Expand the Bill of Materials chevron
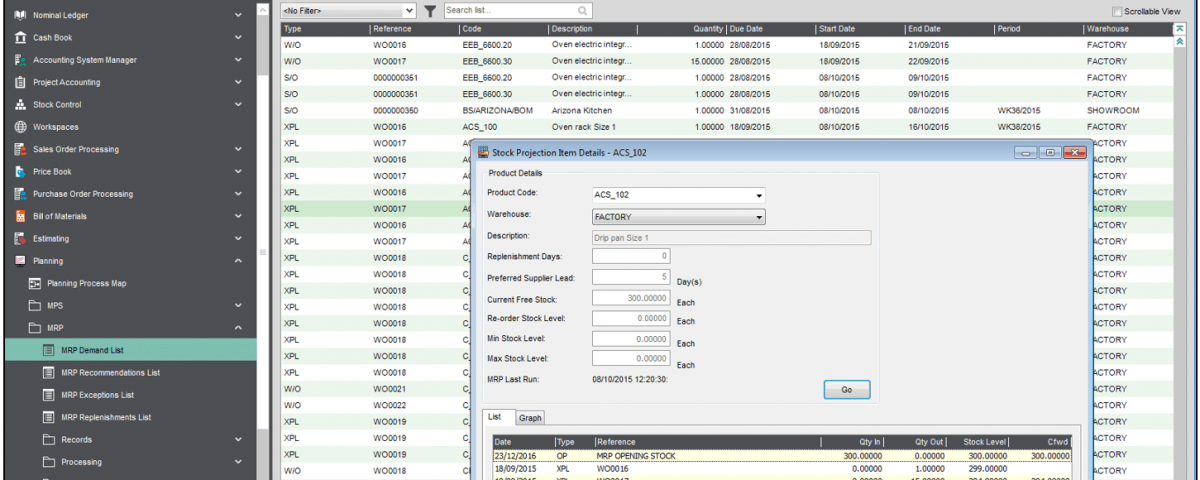 click(238, 216)
